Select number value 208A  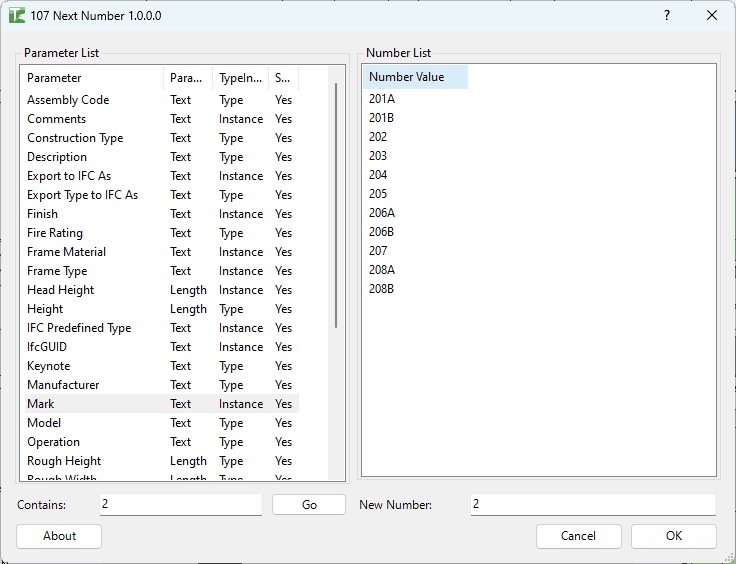(x=382, y=270)
